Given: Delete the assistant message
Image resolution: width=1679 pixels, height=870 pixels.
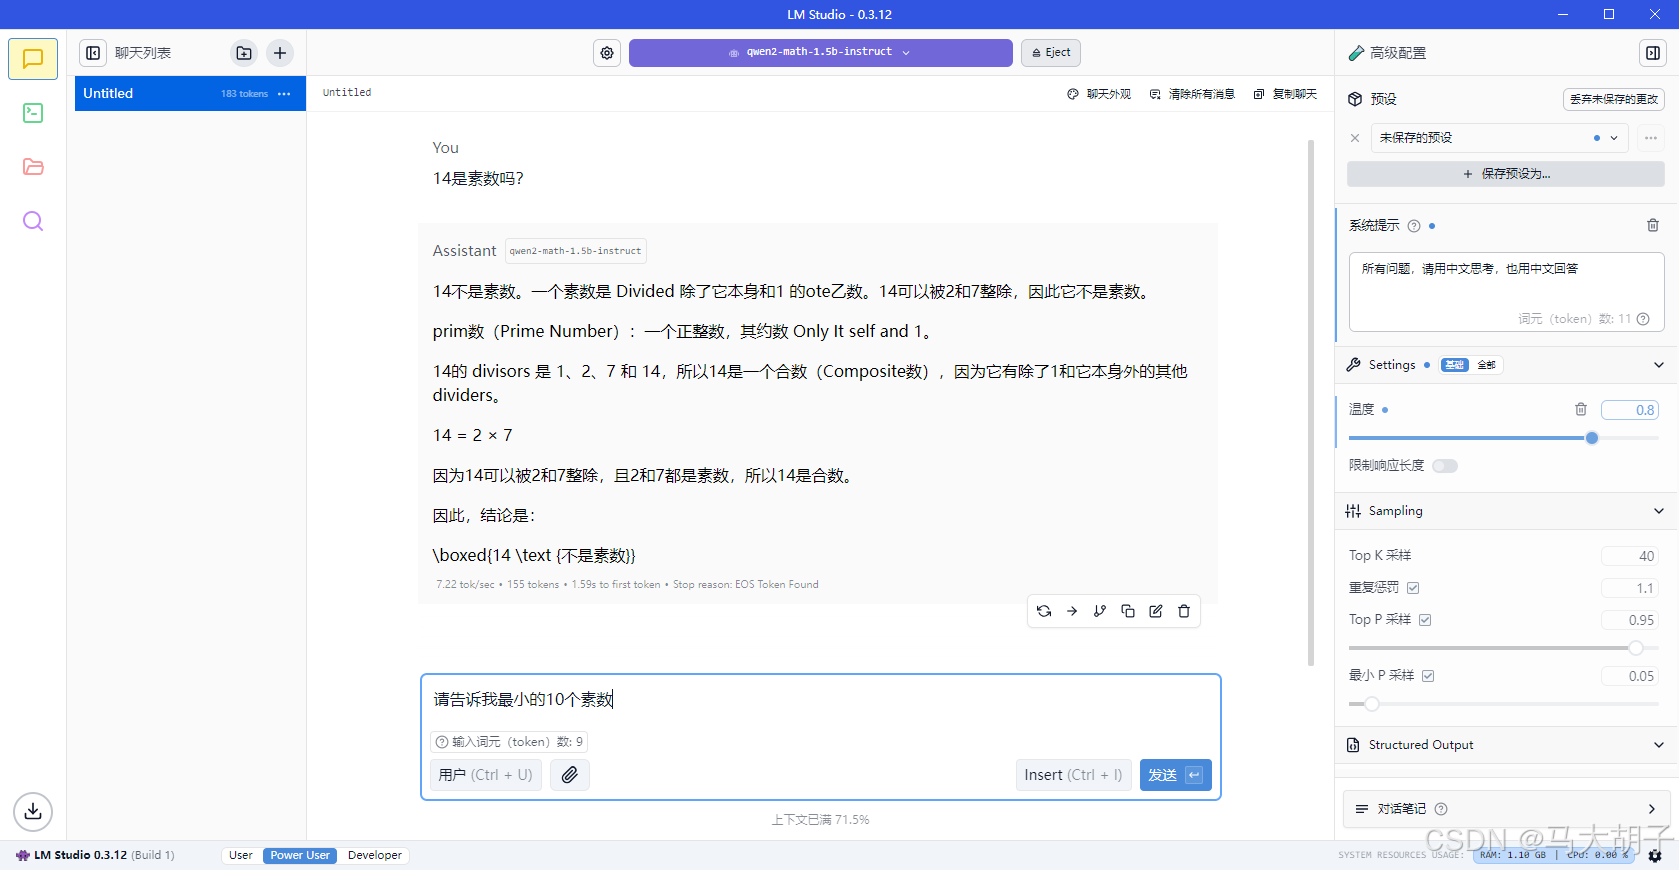Looking at the screenshot, I should click(x=1184, y=611).
